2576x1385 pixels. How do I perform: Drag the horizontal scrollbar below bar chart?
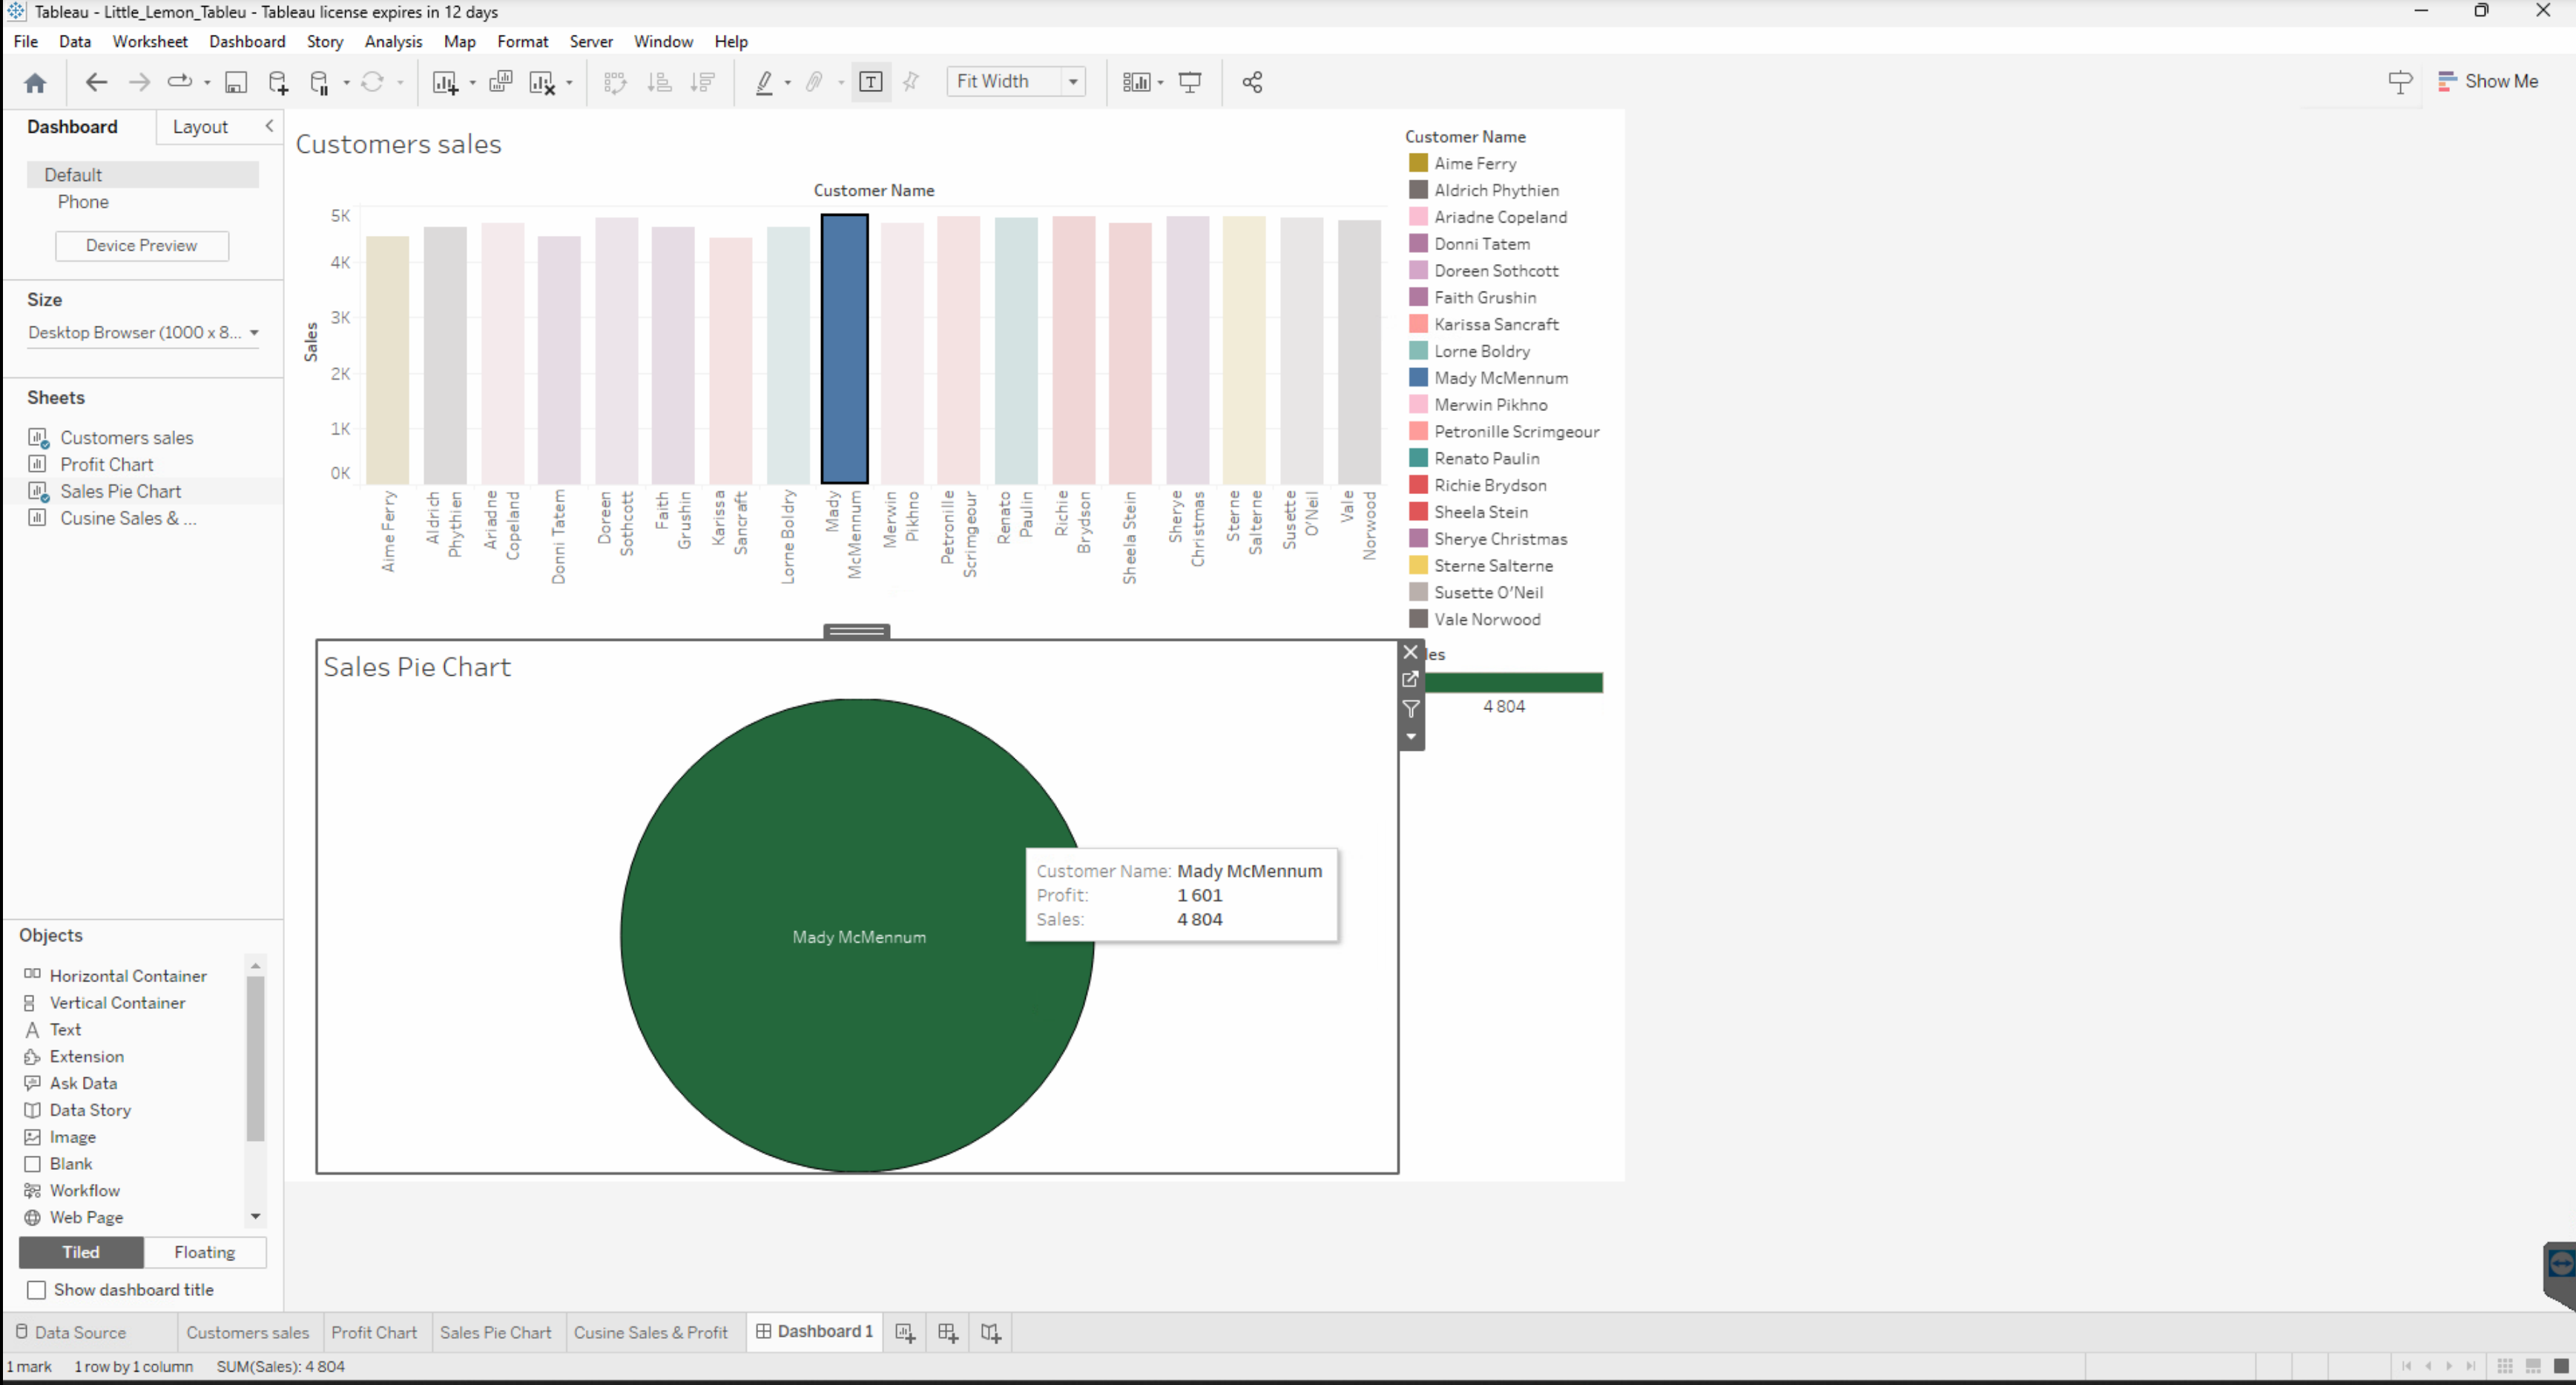click(x=859, y=631)
